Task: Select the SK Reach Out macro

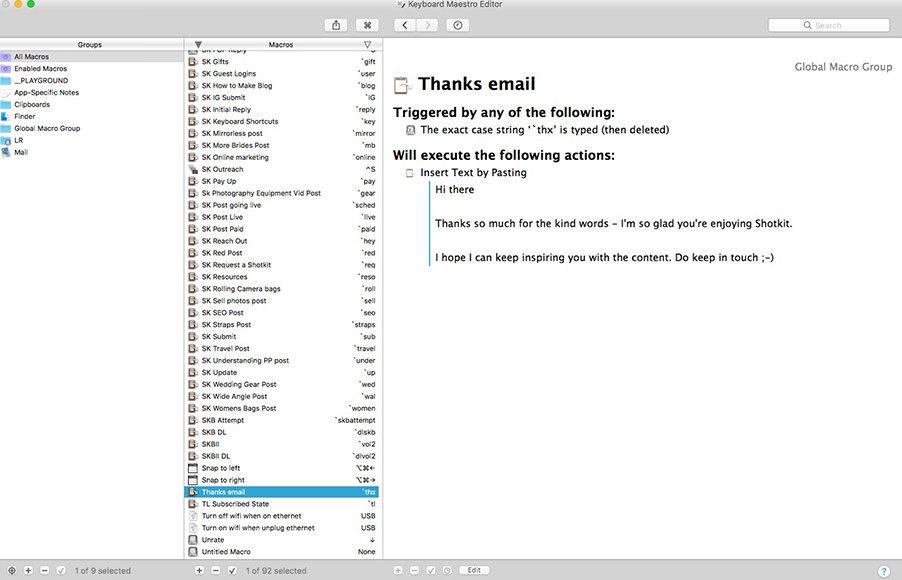Action: coord(282,241)
